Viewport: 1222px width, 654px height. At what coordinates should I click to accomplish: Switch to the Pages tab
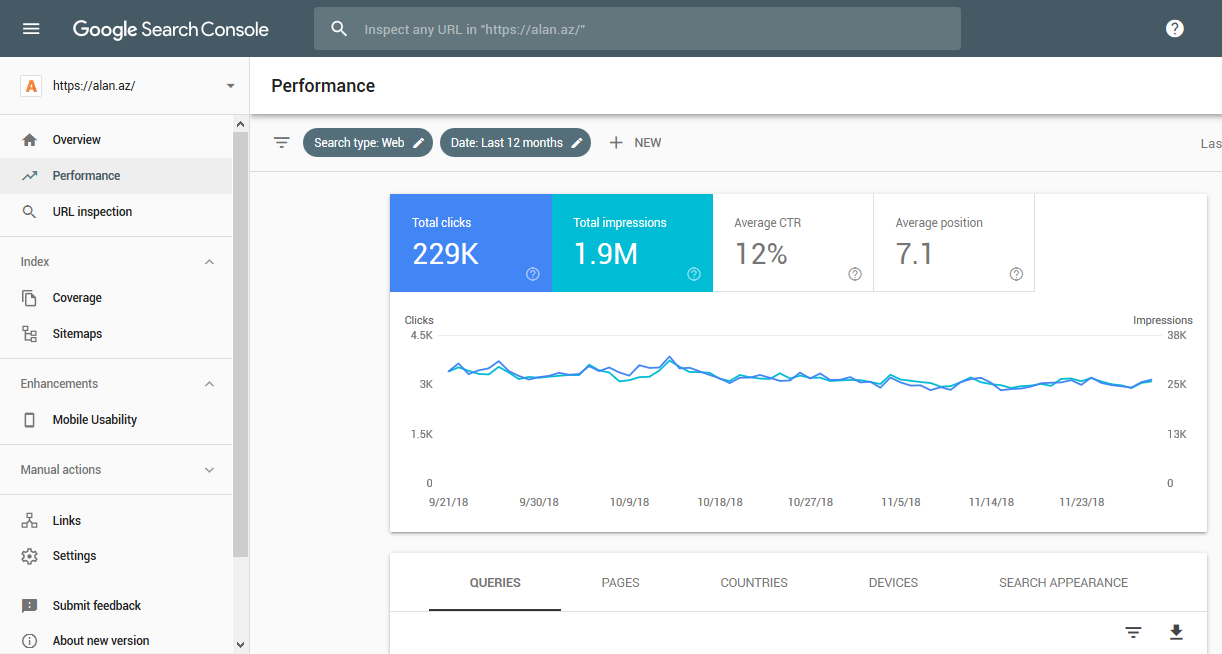(x=620, y=583)
